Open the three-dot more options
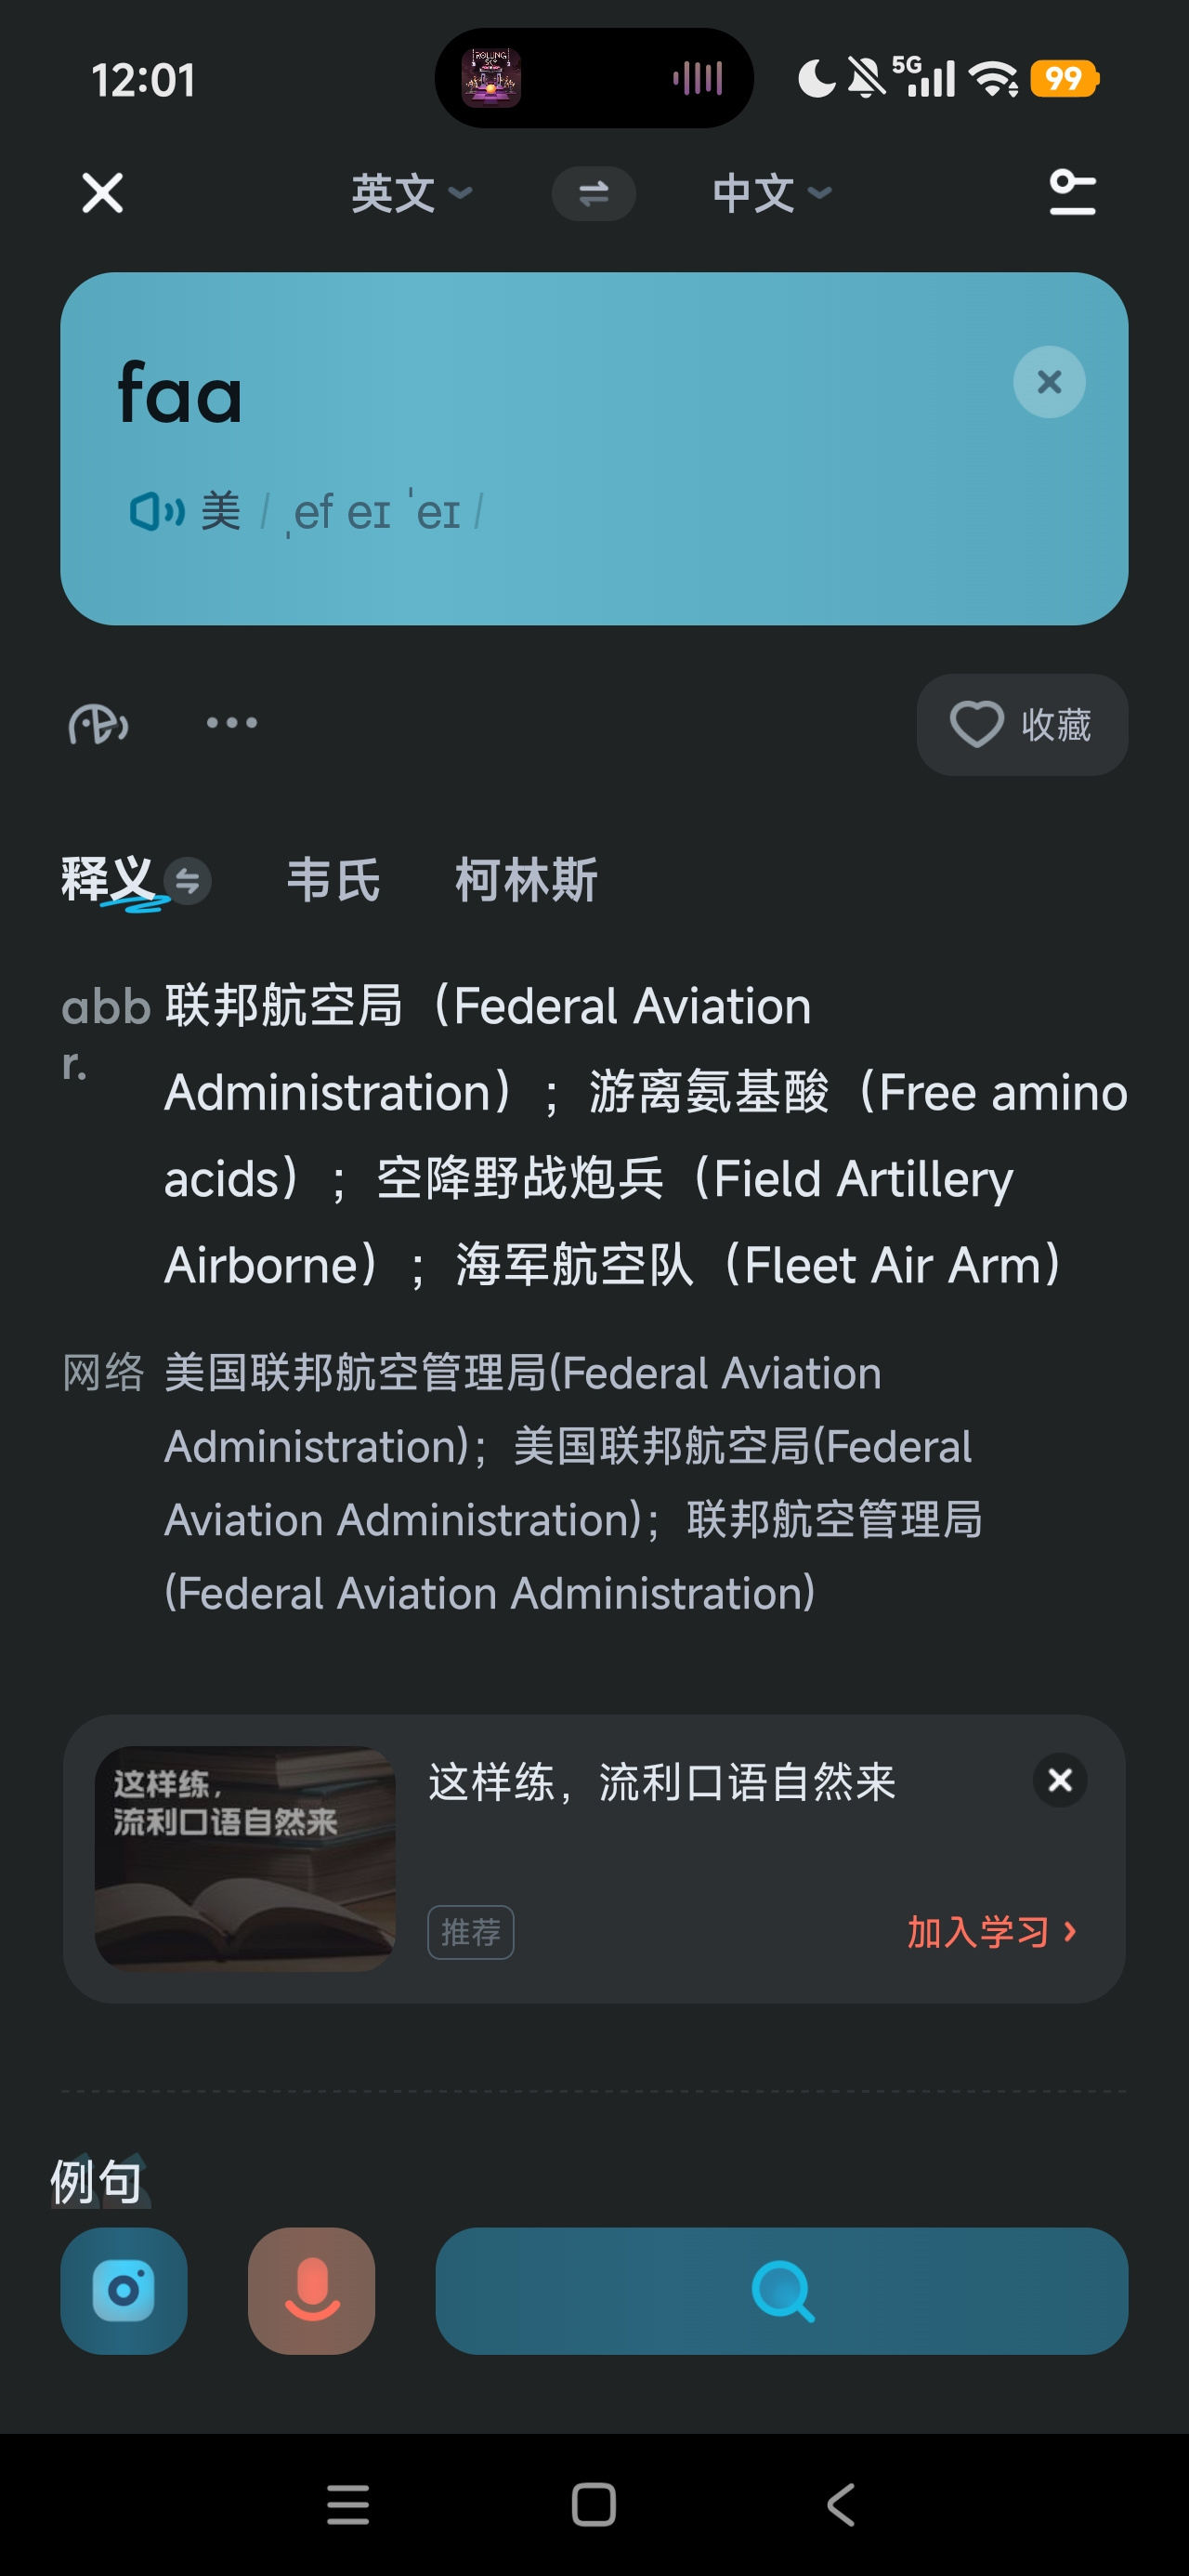Viewport: 1189px width, 2576px height. (232, 722)
